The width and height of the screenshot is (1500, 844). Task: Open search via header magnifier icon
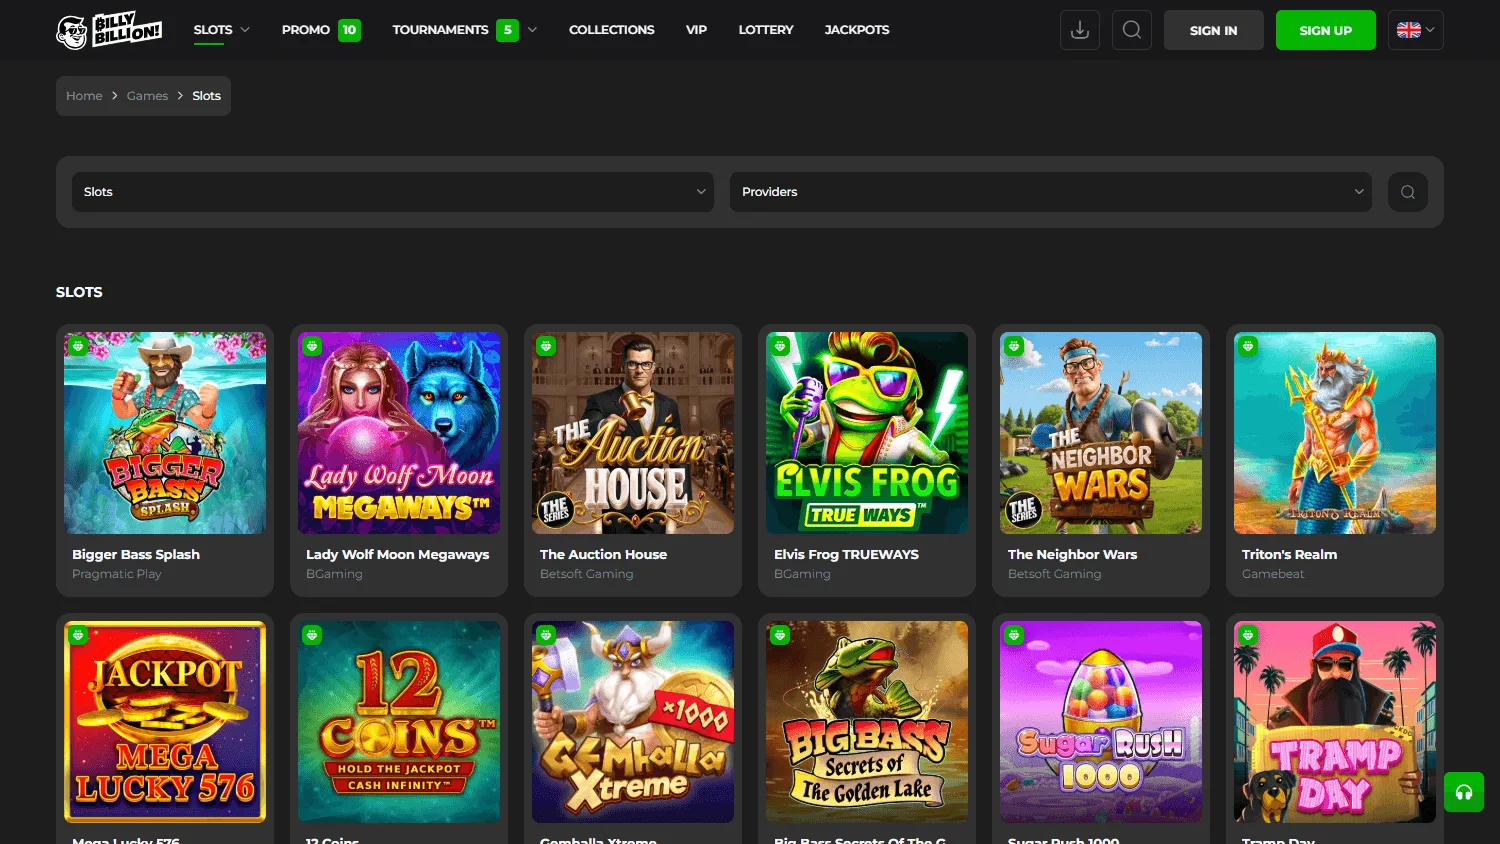pyautogui.click(x=1132, y=30)
